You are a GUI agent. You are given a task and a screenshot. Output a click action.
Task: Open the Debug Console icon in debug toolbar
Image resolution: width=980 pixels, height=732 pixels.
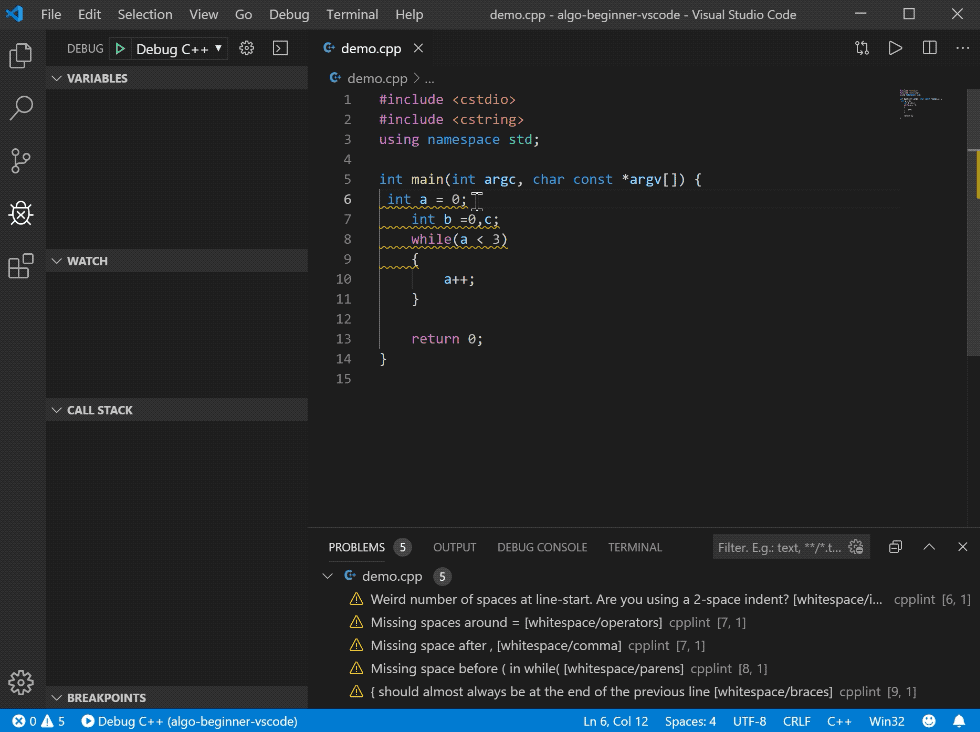tap(280, 48)
